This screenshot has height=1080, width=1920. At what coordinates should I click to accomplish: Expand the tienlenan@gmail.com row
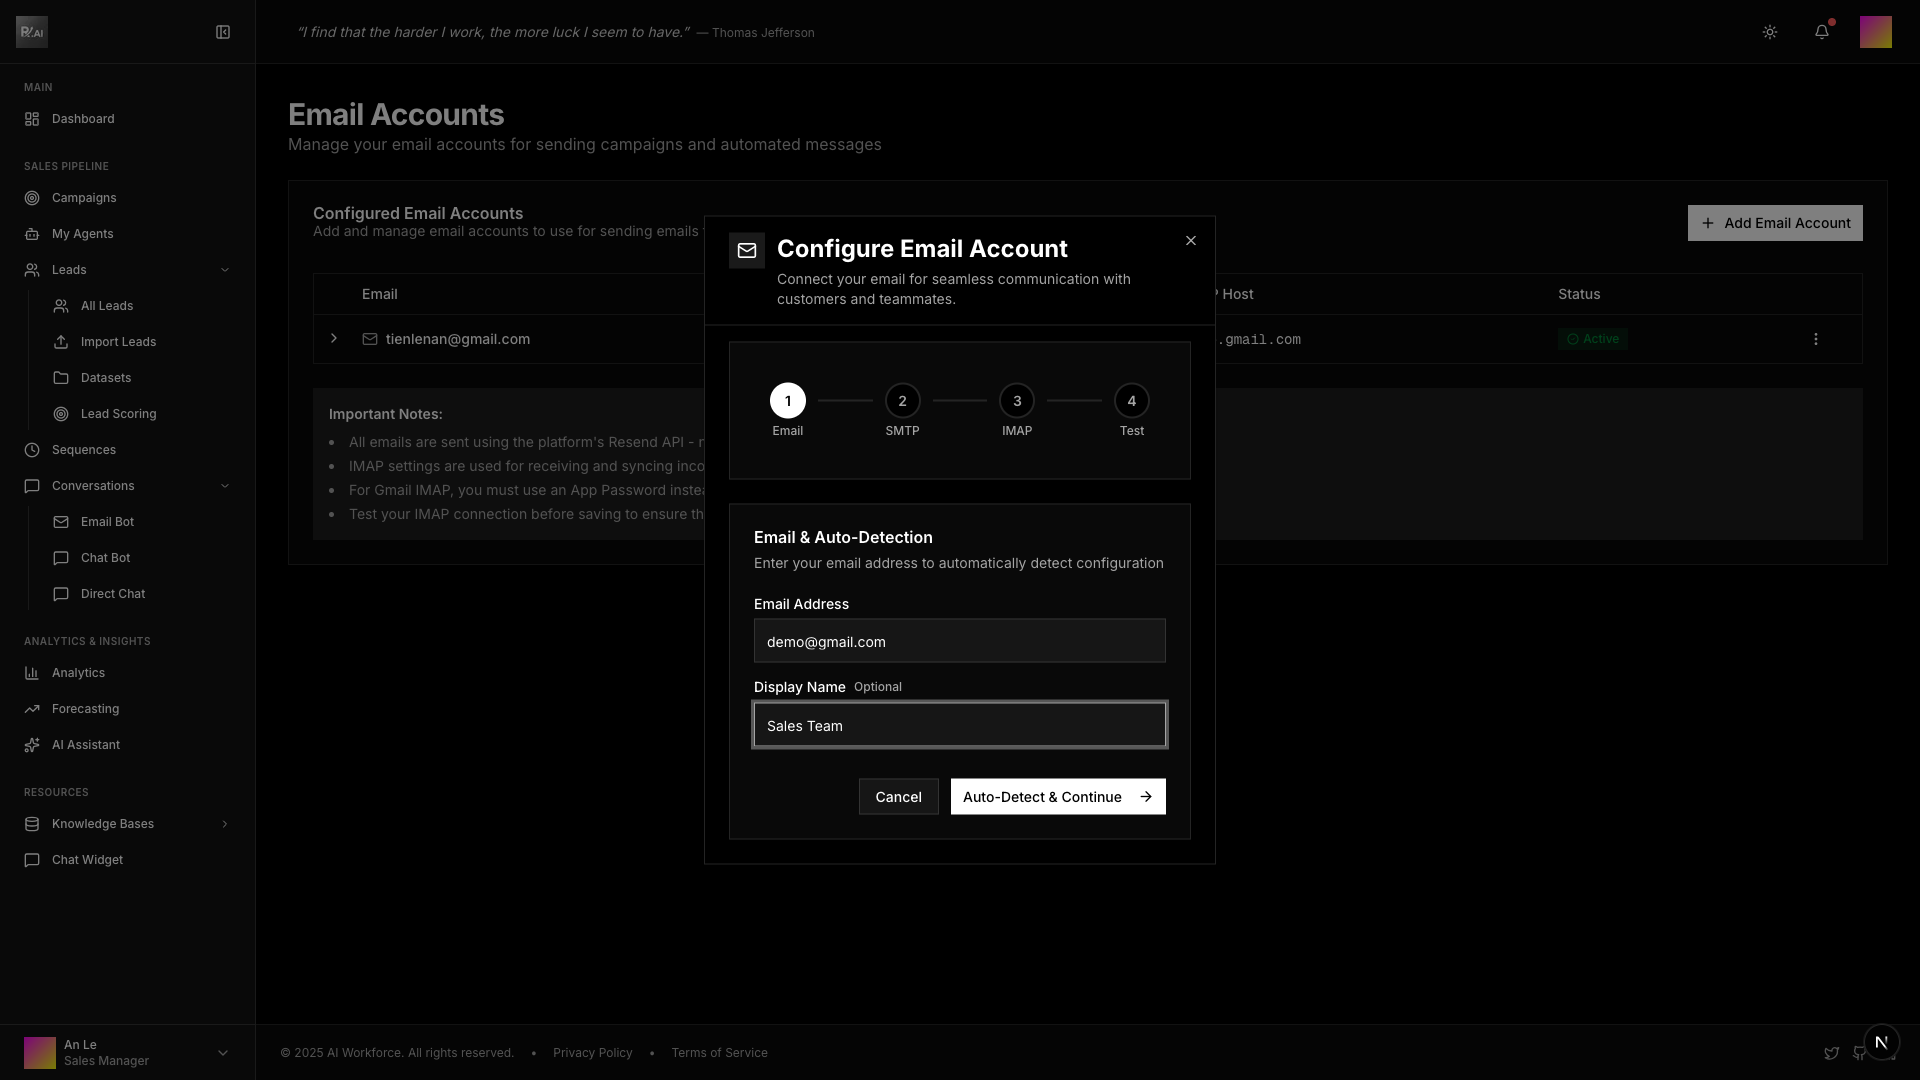point(334,339)
